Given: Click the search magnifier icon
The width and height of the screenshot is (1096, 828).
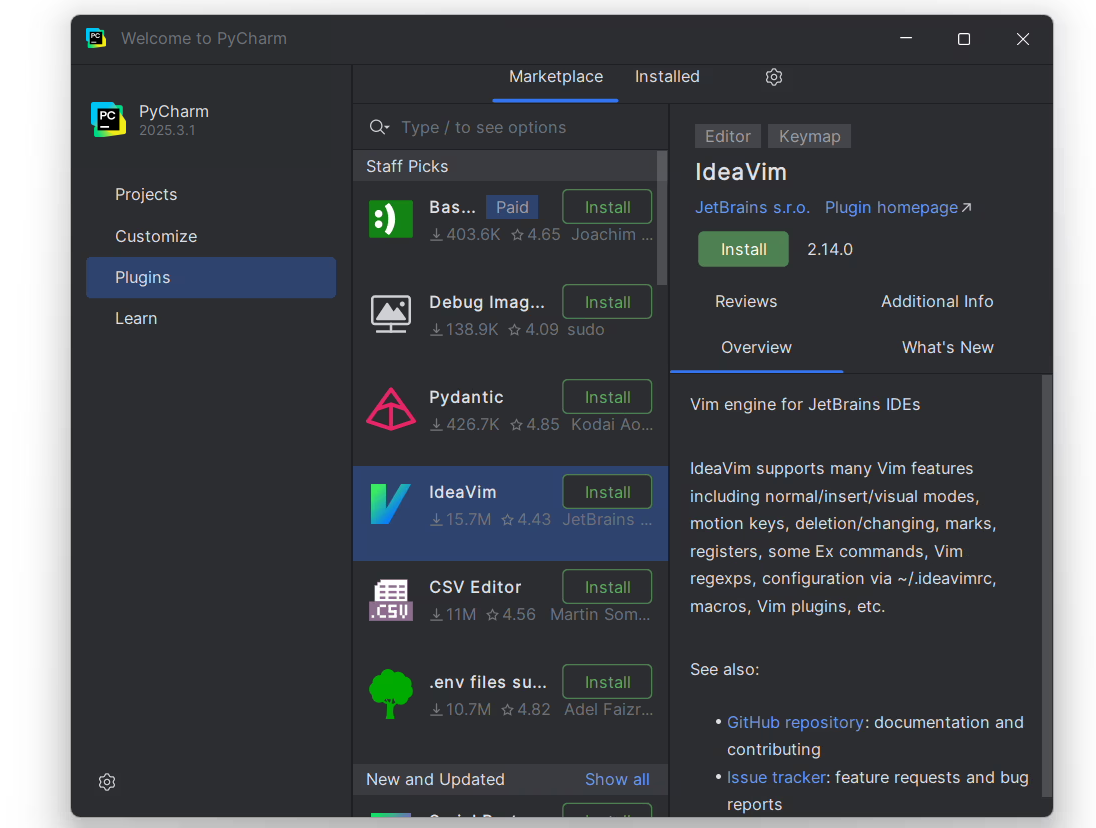Looking at the screenshot, I should pyautogui.click(x=378, y=127).
